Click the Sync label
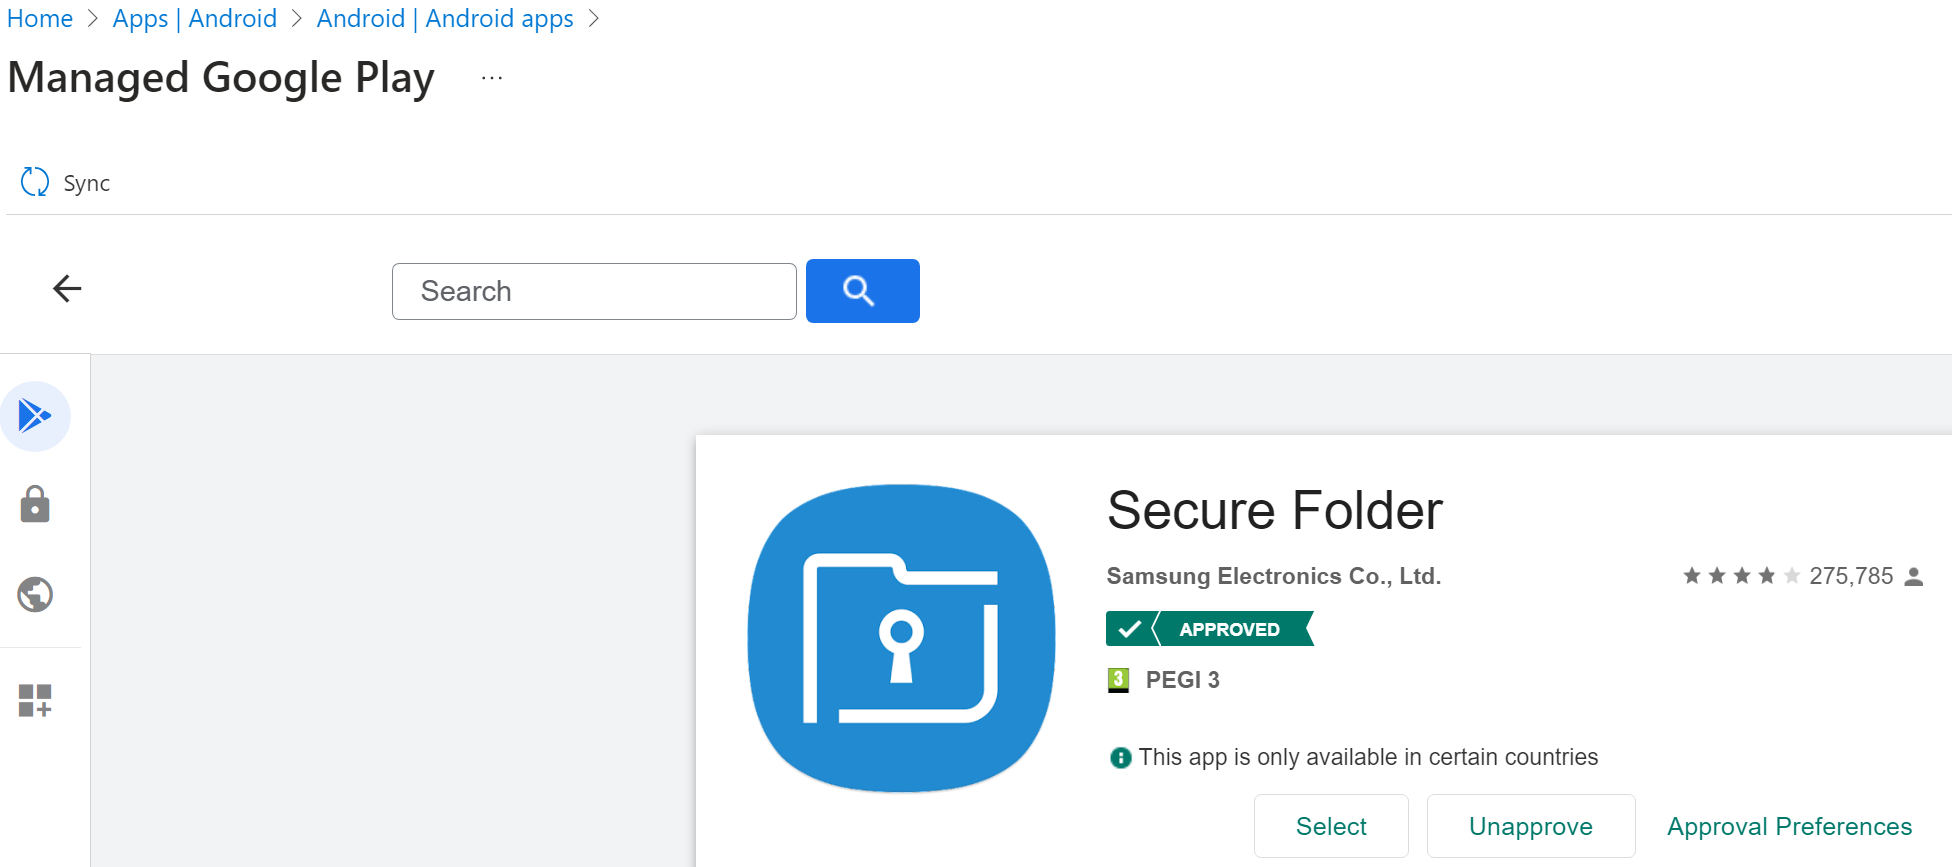This screenshot has height=867, width=1952. [87, 183]
